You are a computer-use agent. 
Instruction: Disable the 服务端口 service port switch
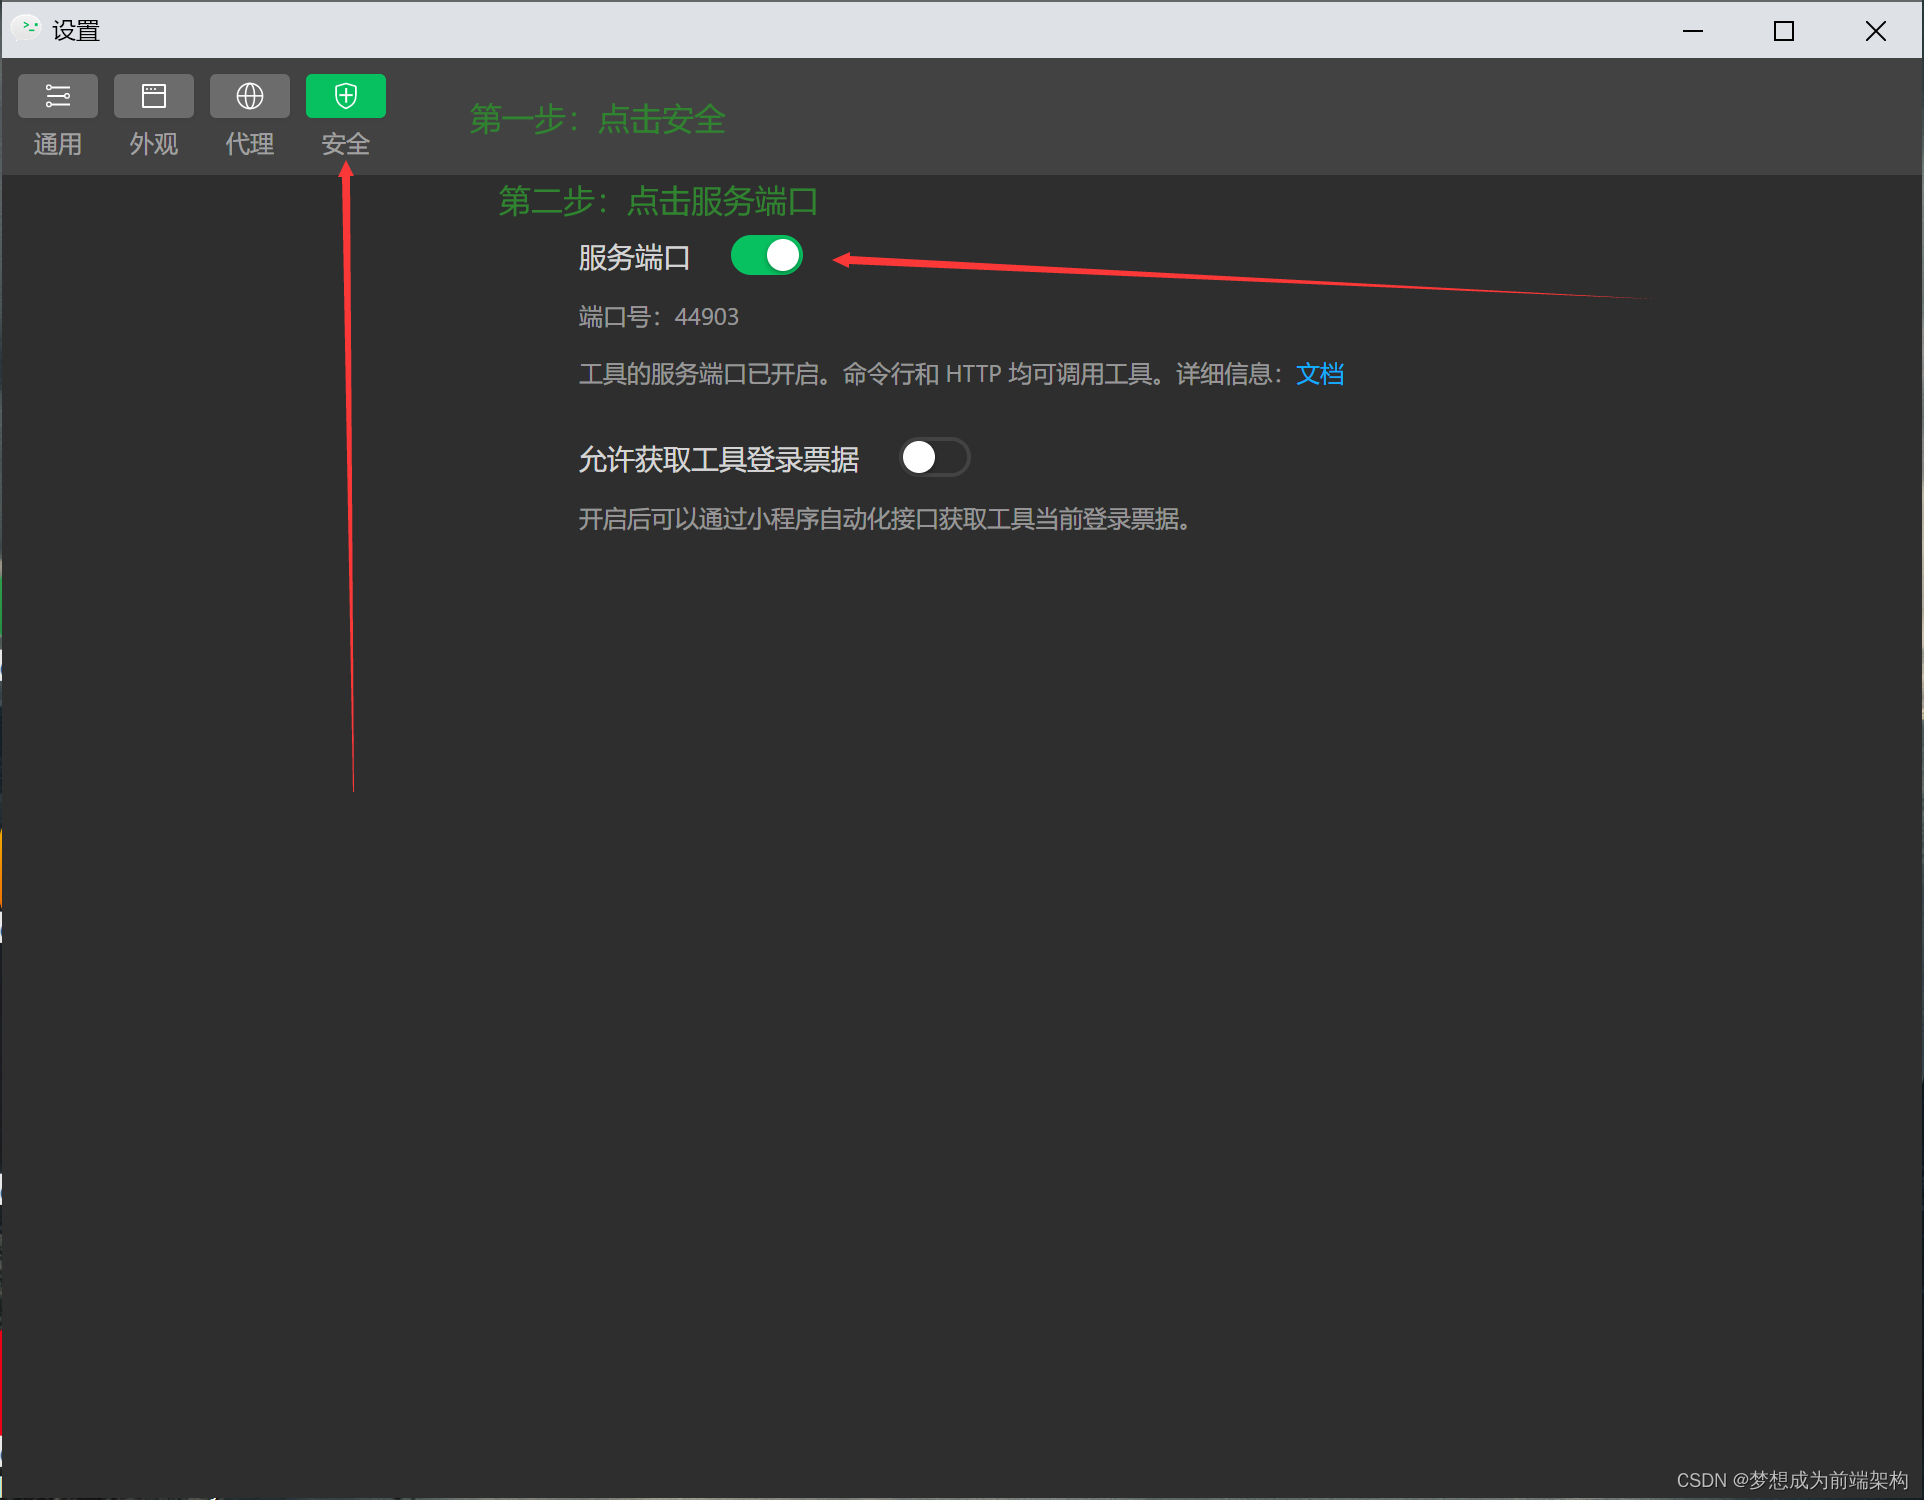tap(767, 256)
